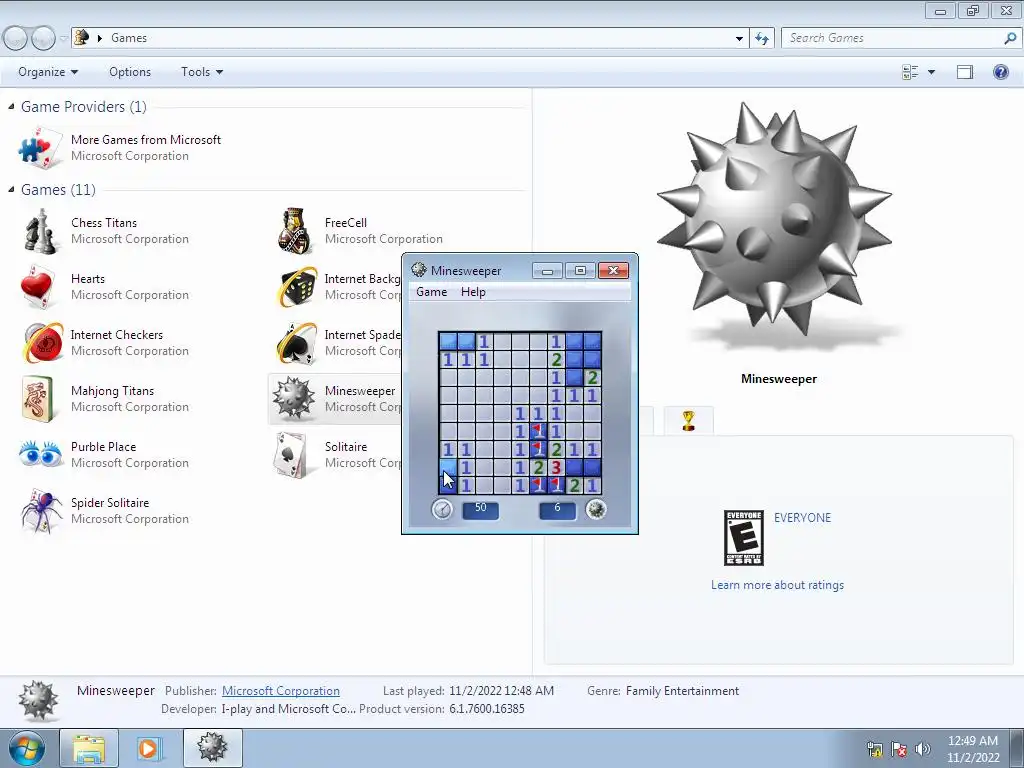The width and height of the screenshot is (1024, 768).
Task: Uncover the highlighted tile under the cursor
Action: tap(448, 468)
